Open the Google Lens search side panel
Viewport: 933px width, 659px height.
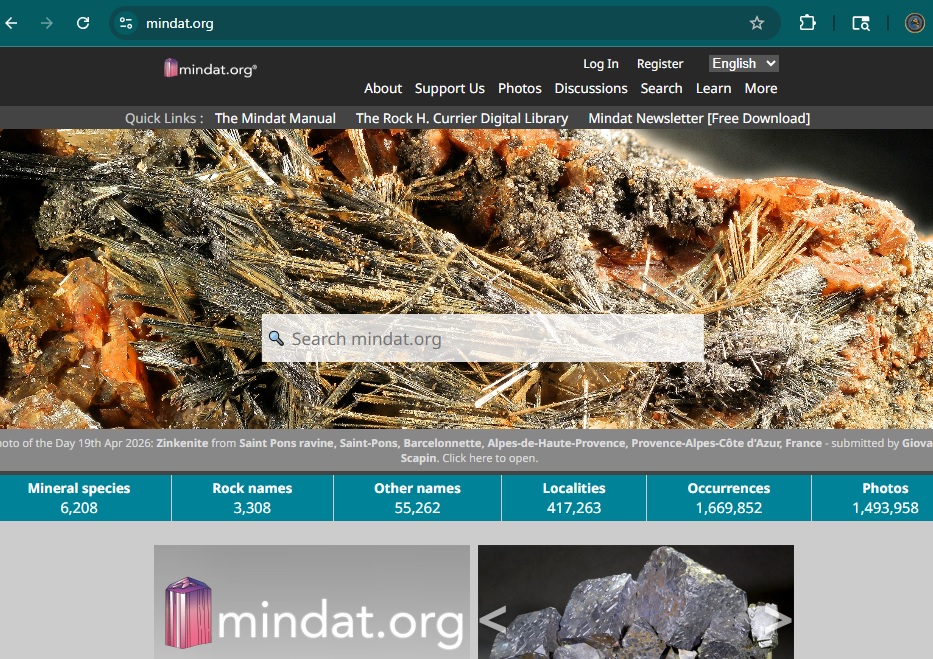point(860,22)
